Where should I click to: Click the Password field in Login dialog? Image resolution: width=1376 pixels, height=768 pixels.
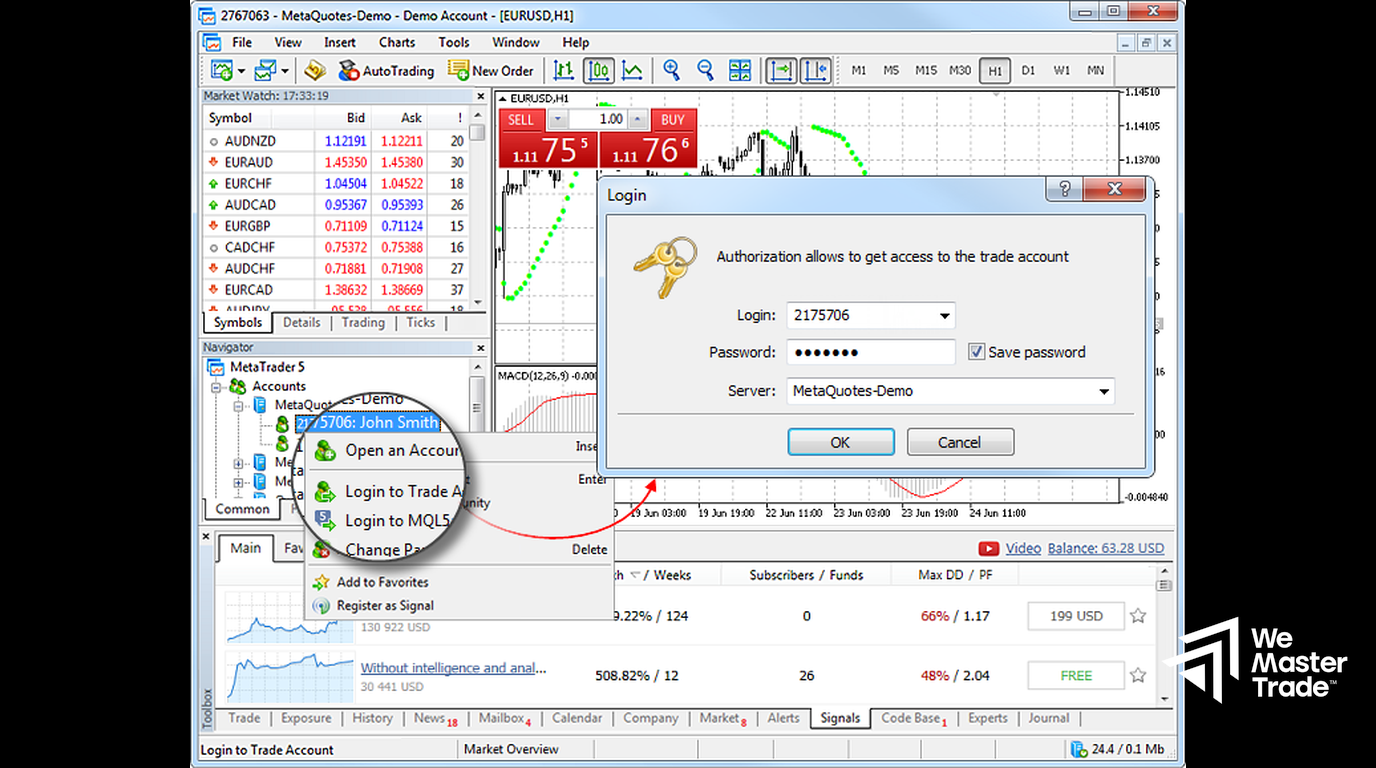(871, 352)
